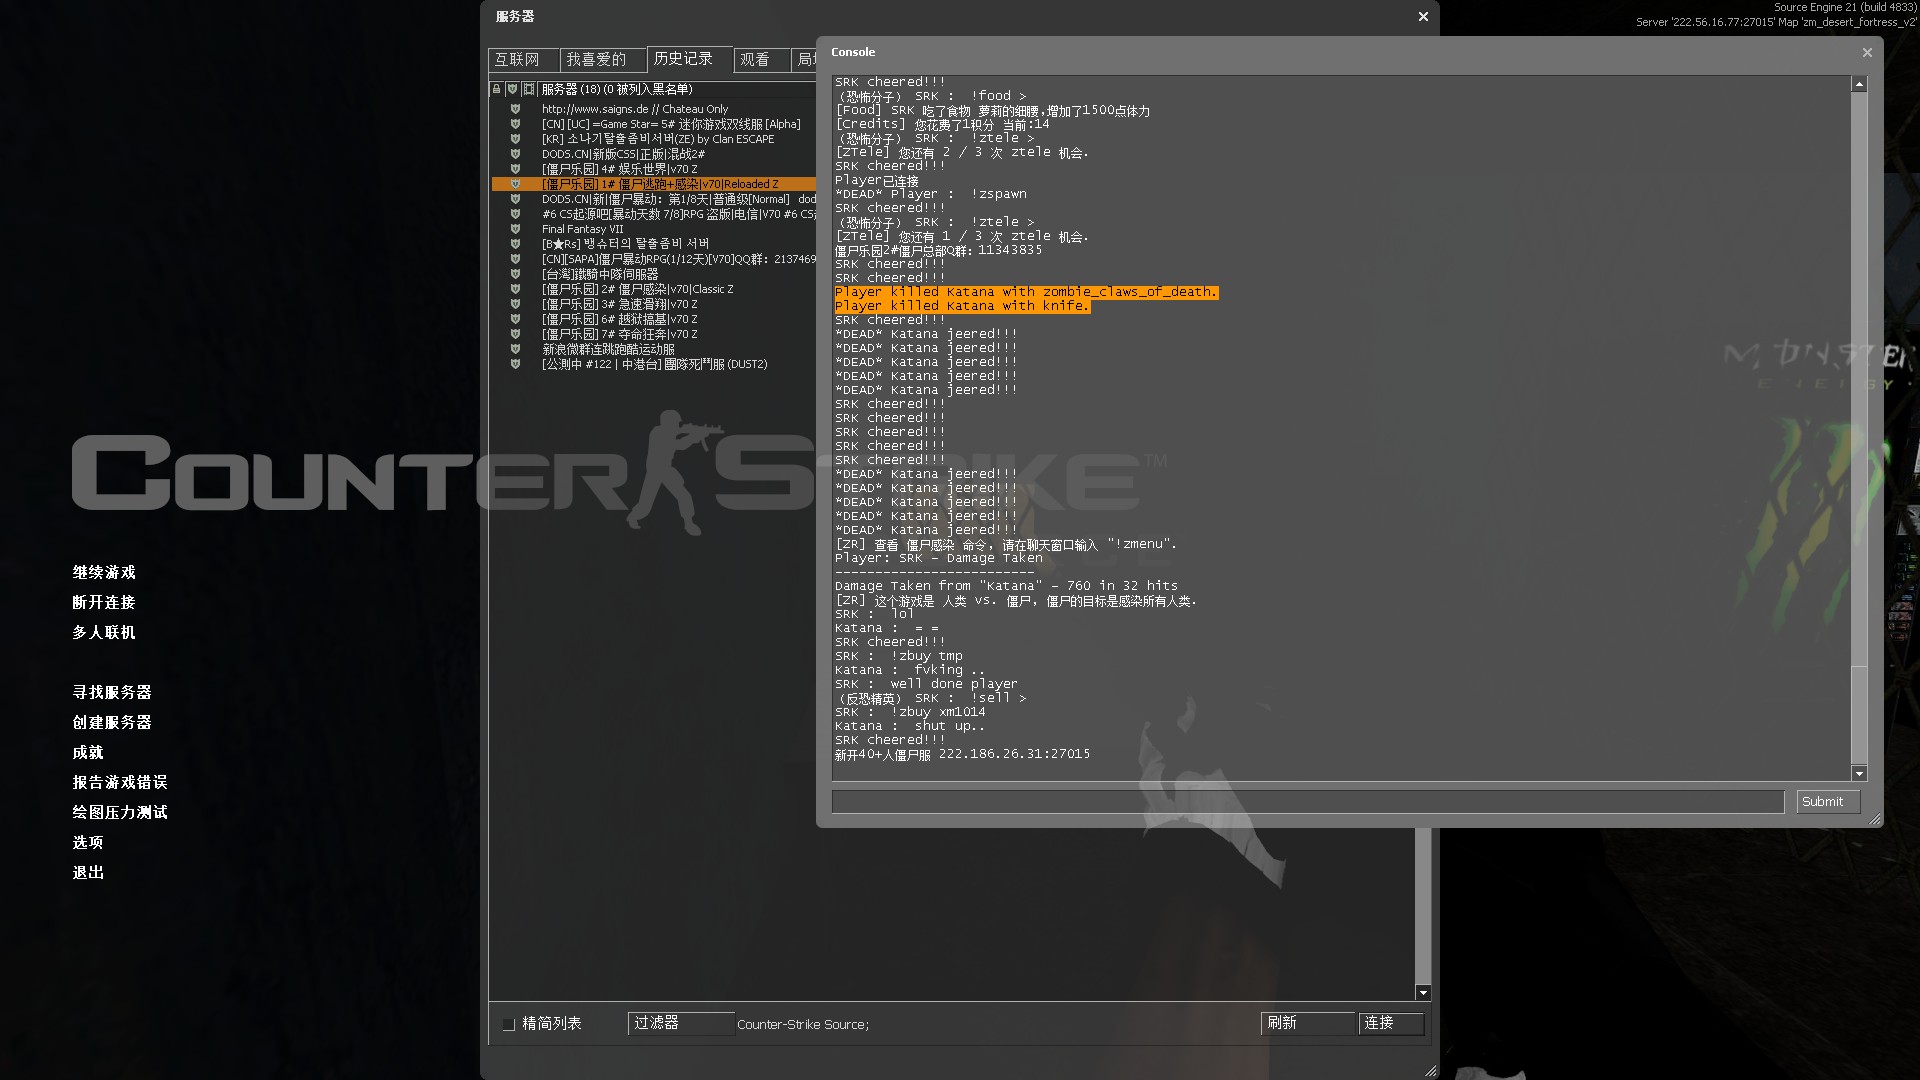Click shield icon beside 6# 越狱搞基 server

coord(515,319)
